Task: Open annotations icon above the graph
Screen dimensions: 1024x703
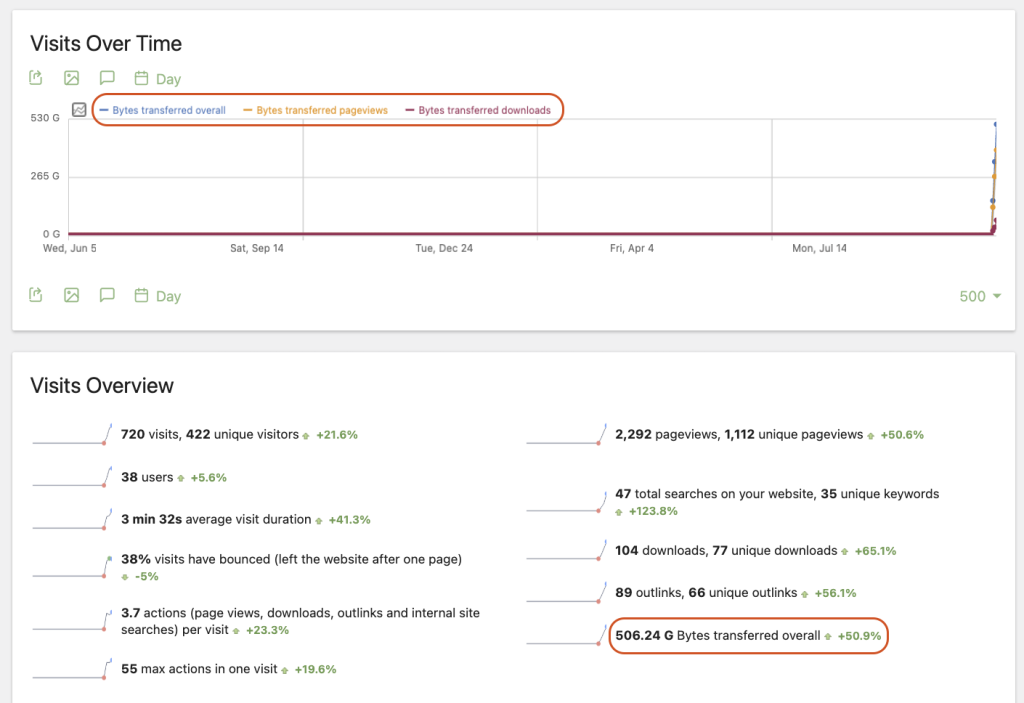Action: click(x=107, y=78)
